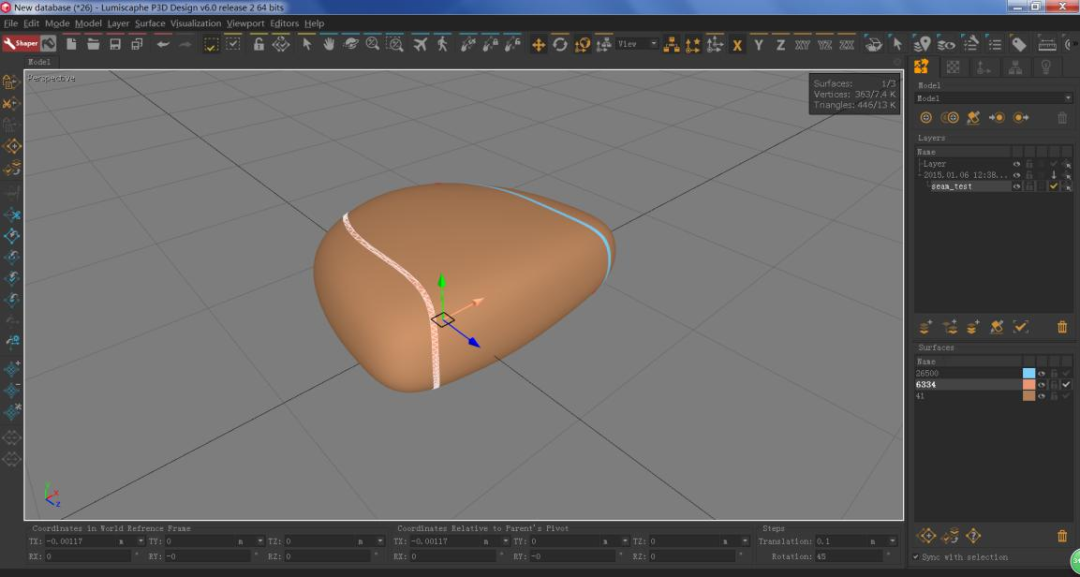This screenshot has width=1080, height=577.
Task: Click the save disk icon
Action: click(x=115, y=44)
